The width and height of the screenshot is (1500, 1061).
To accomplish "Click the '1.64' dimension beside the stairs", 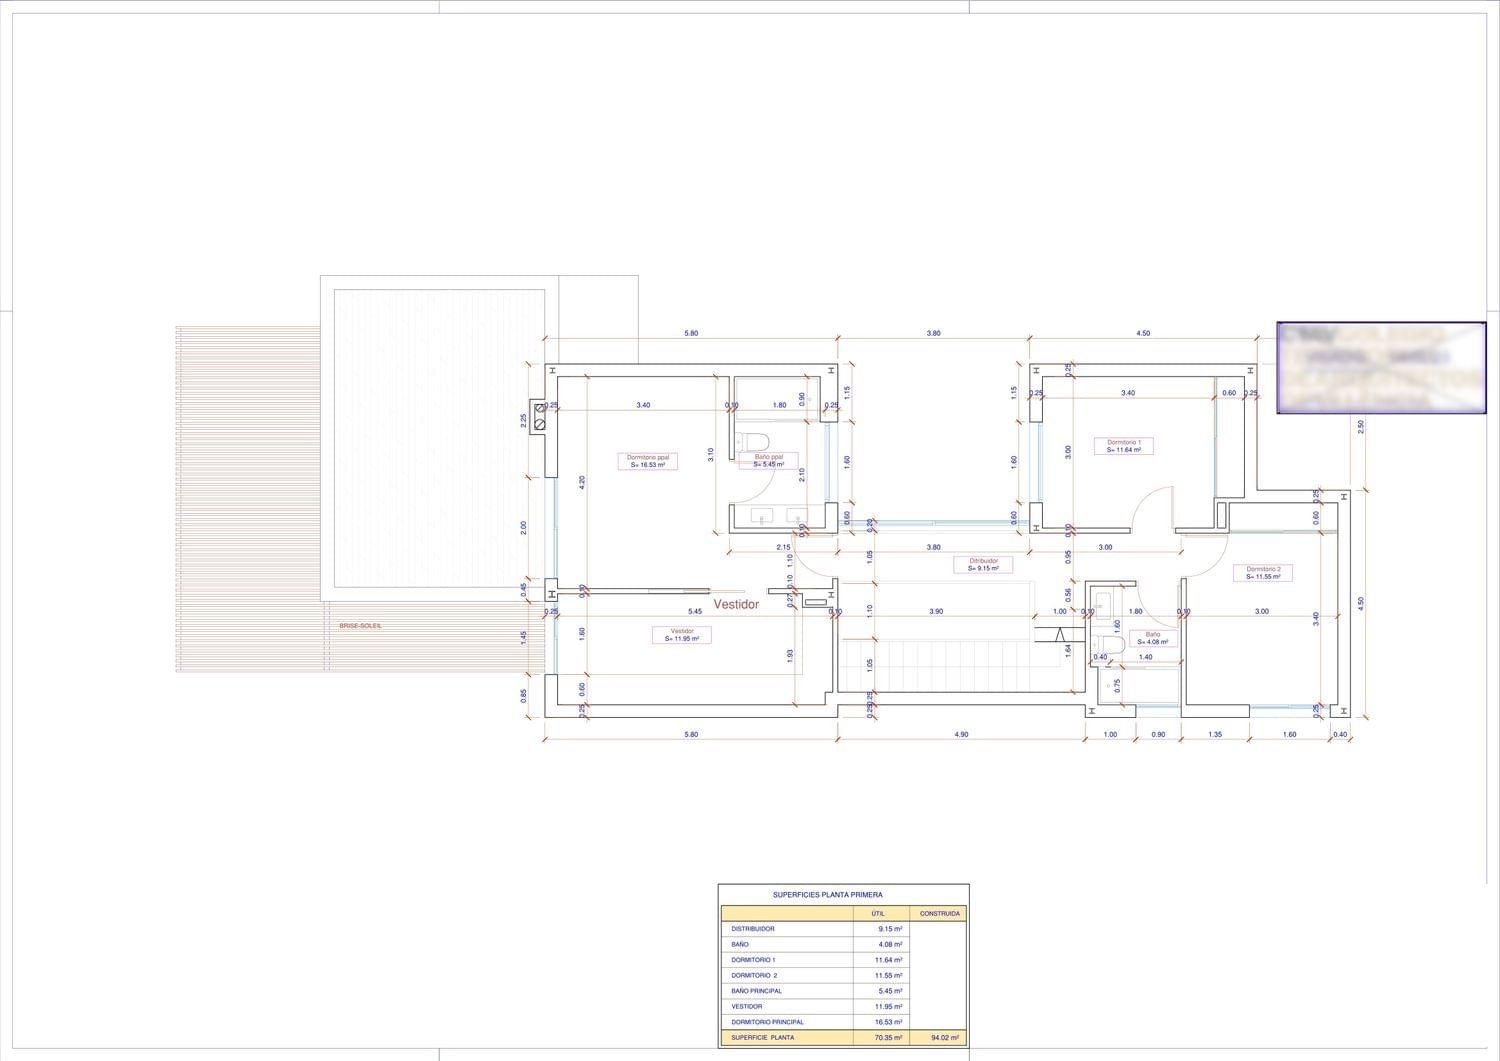I will pyautogui.click(x=1068, y=650).
